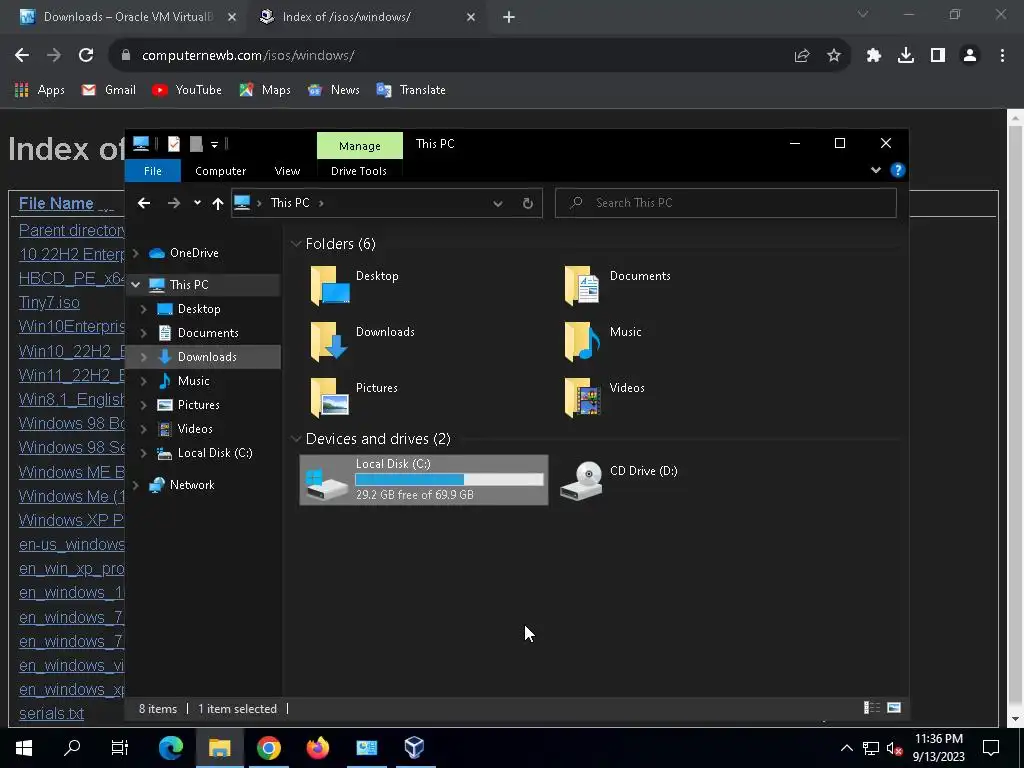The height and width of the screenshot is (768, 1024).
Task: Share this page icon in address bar
Action: coord(802,56)
